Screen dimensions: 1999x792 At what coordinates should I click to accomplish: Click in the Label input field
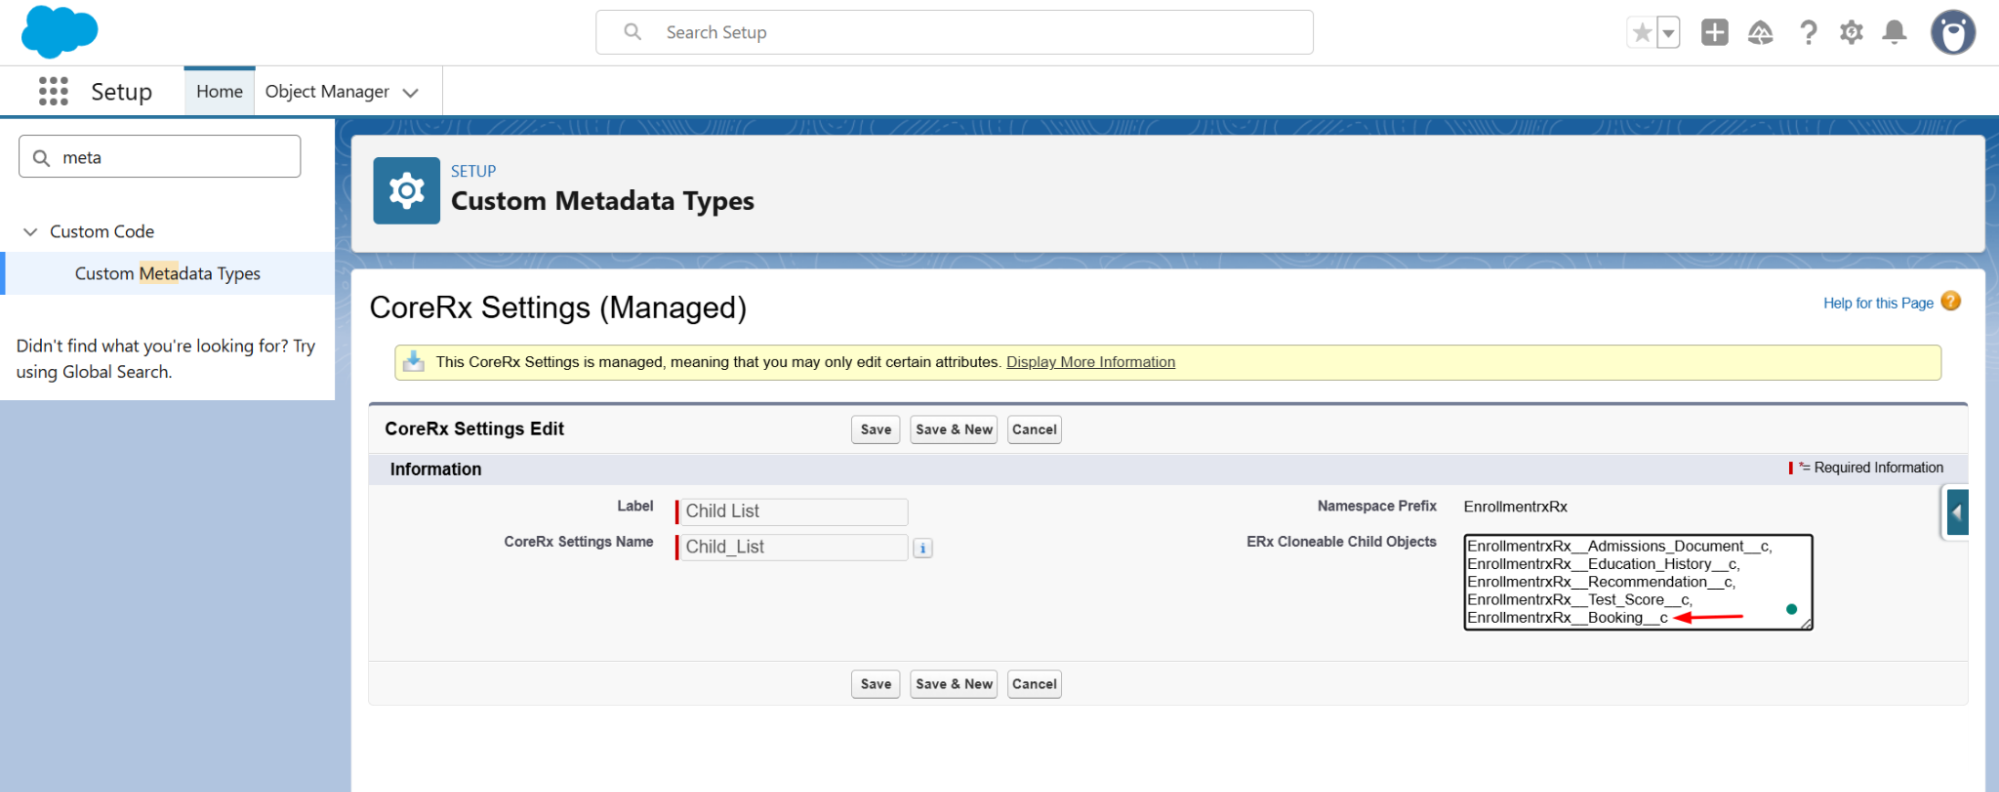pos(793,511)
